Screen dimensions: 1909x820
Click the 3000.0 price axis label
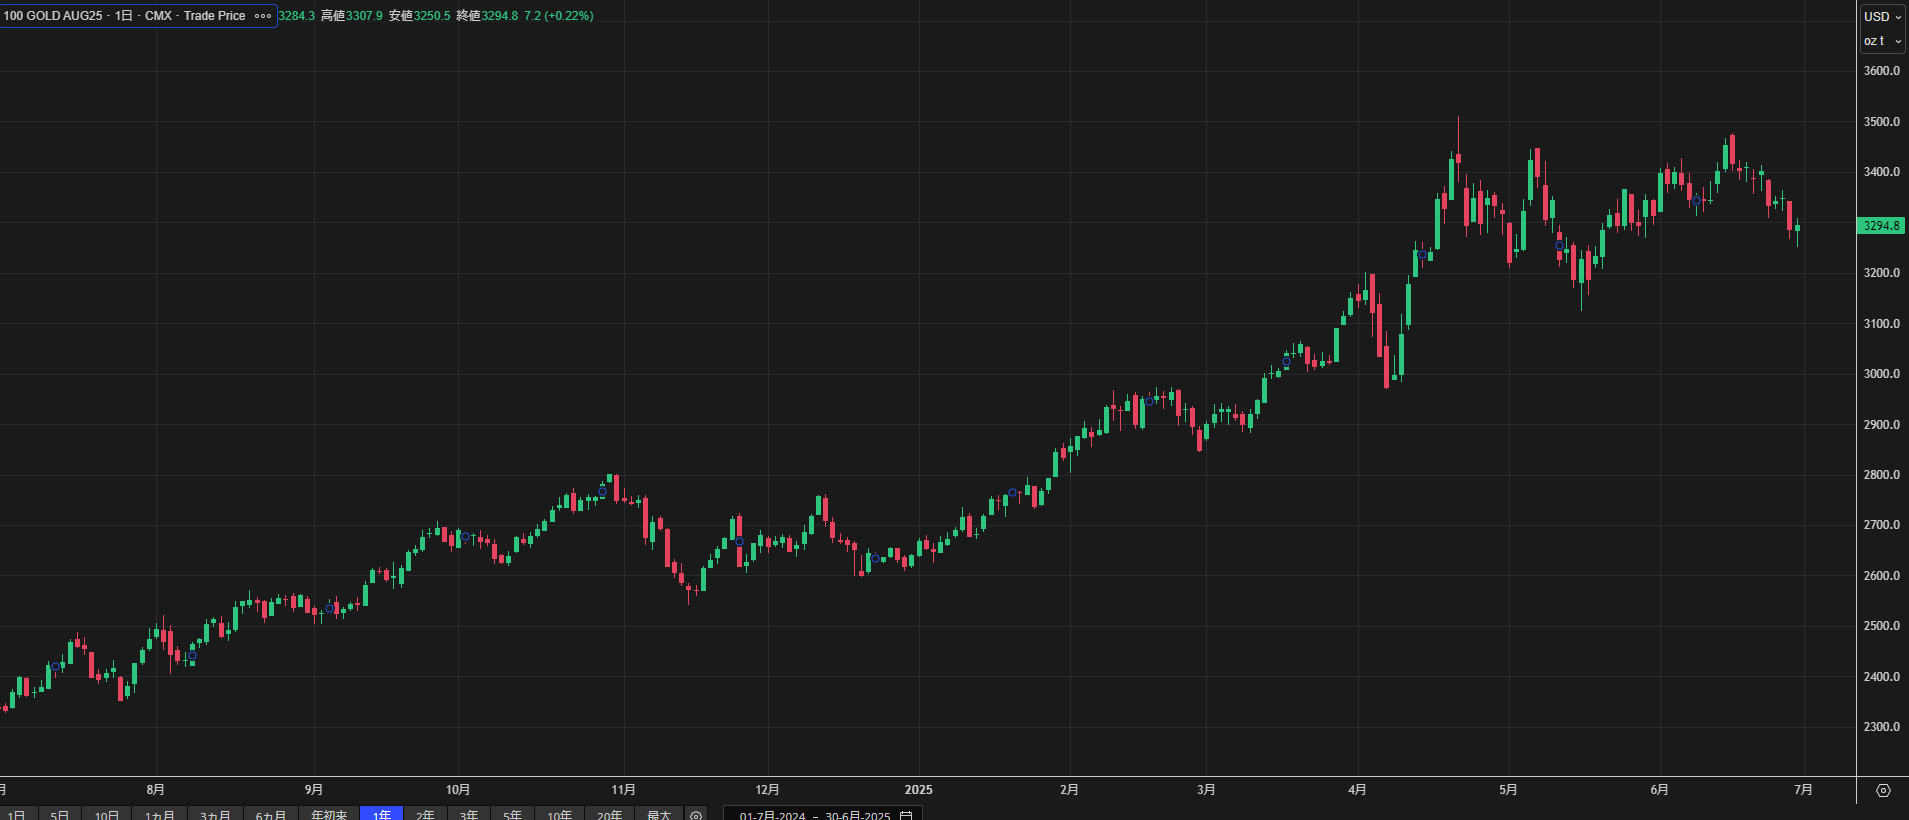1882,374
